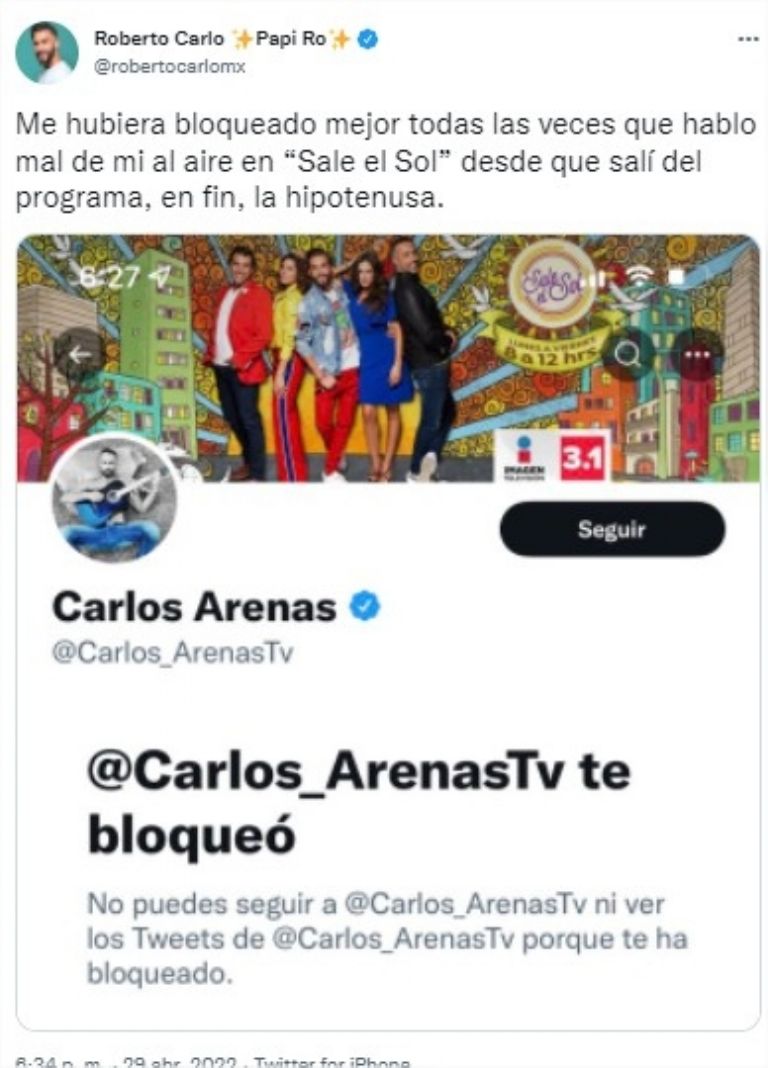
Task: Click the Wi-Fi status icon in screenshot
Action: click(x=638, y=276)
